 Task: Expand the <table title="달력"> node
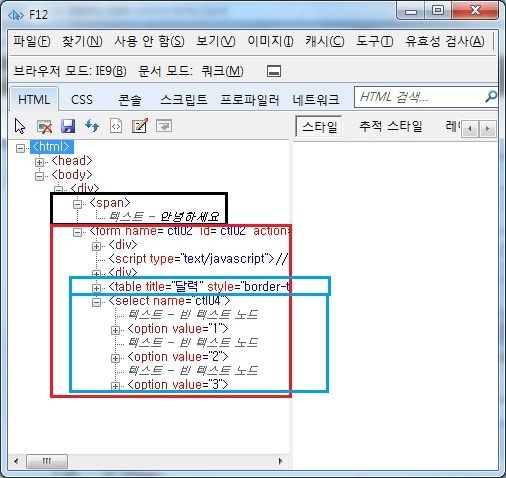pos(96,288)
